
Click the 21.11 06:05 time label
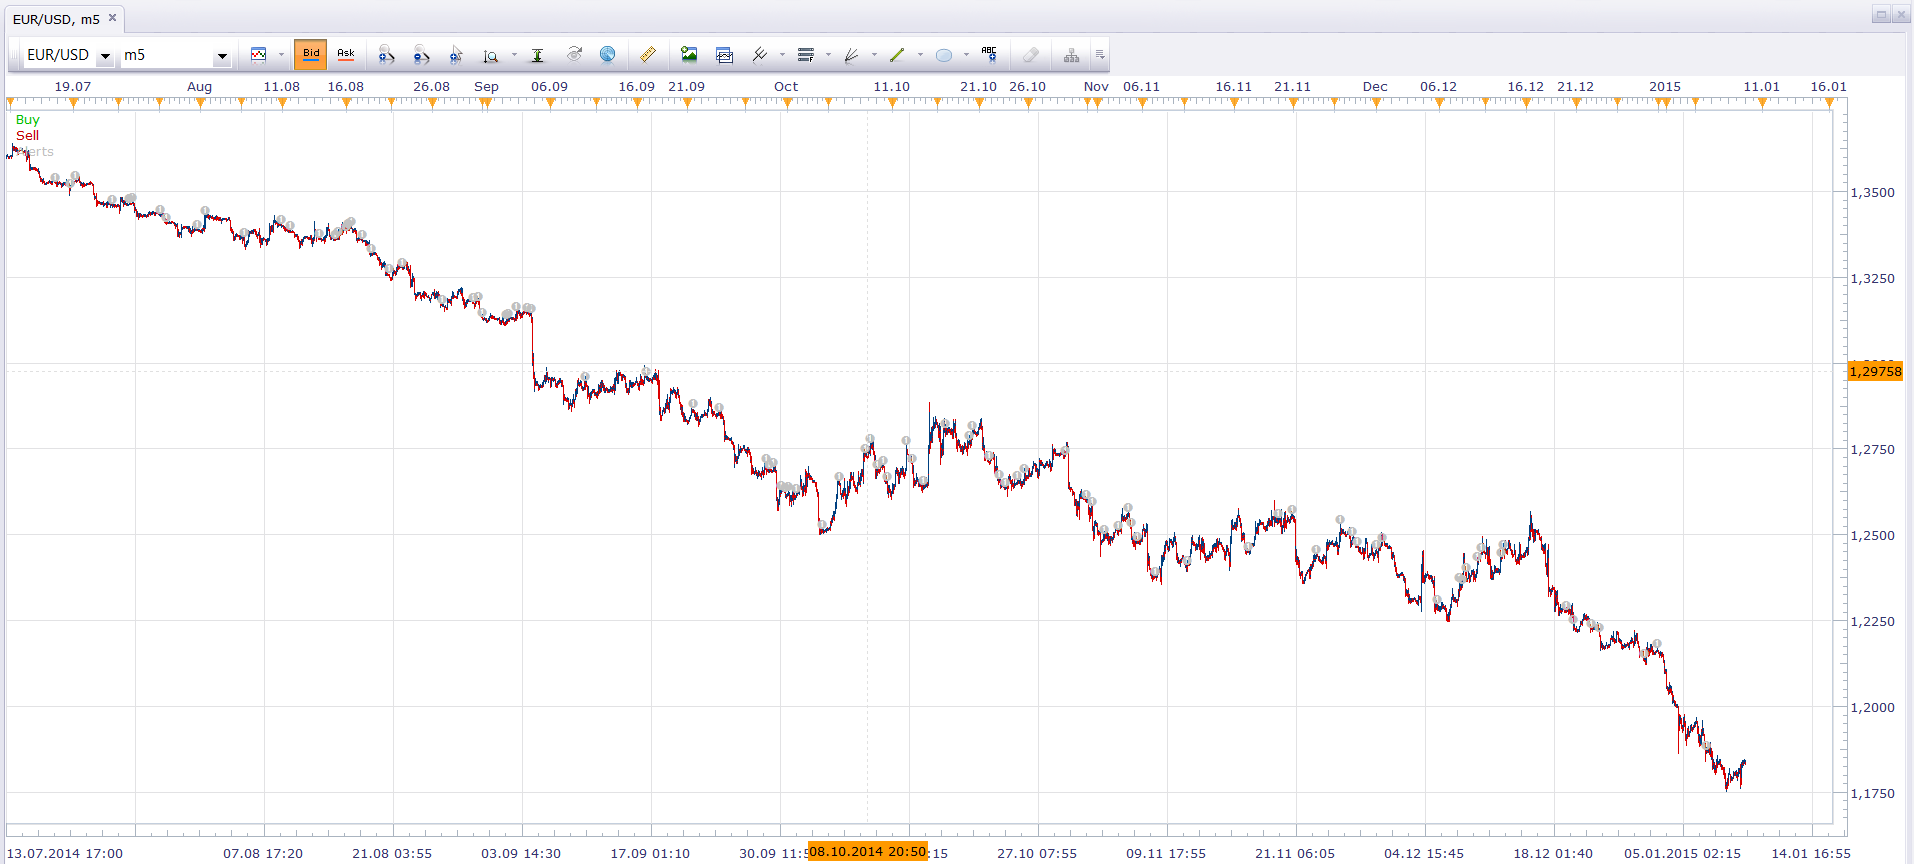click(x=1295, y=853)
